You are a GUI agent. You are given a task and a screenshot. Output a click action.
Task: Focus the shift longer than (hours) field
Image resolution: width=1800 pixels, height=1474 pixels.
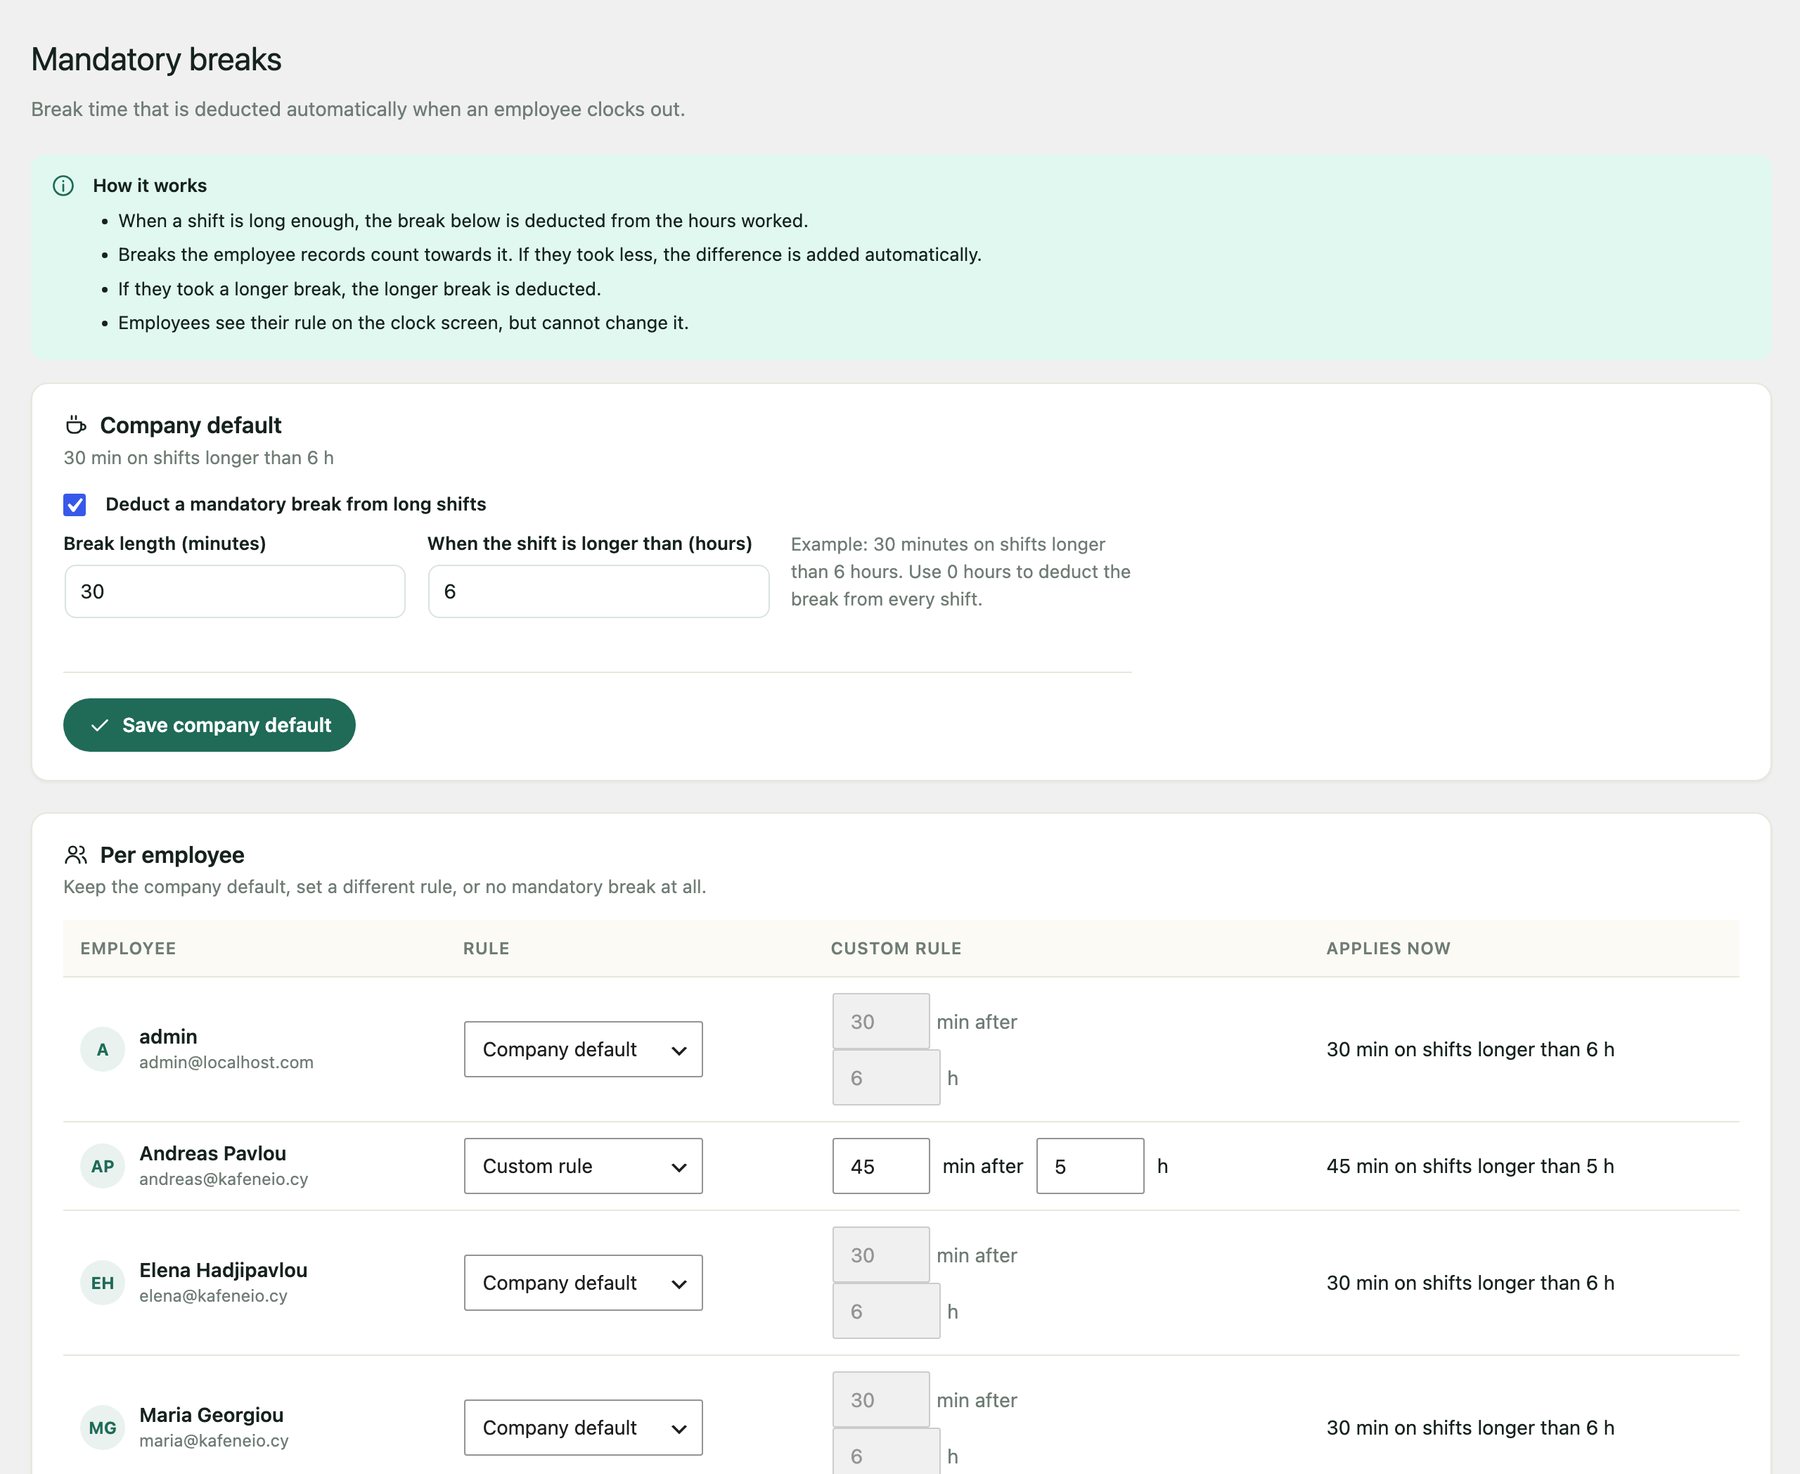tap(599, 591)
